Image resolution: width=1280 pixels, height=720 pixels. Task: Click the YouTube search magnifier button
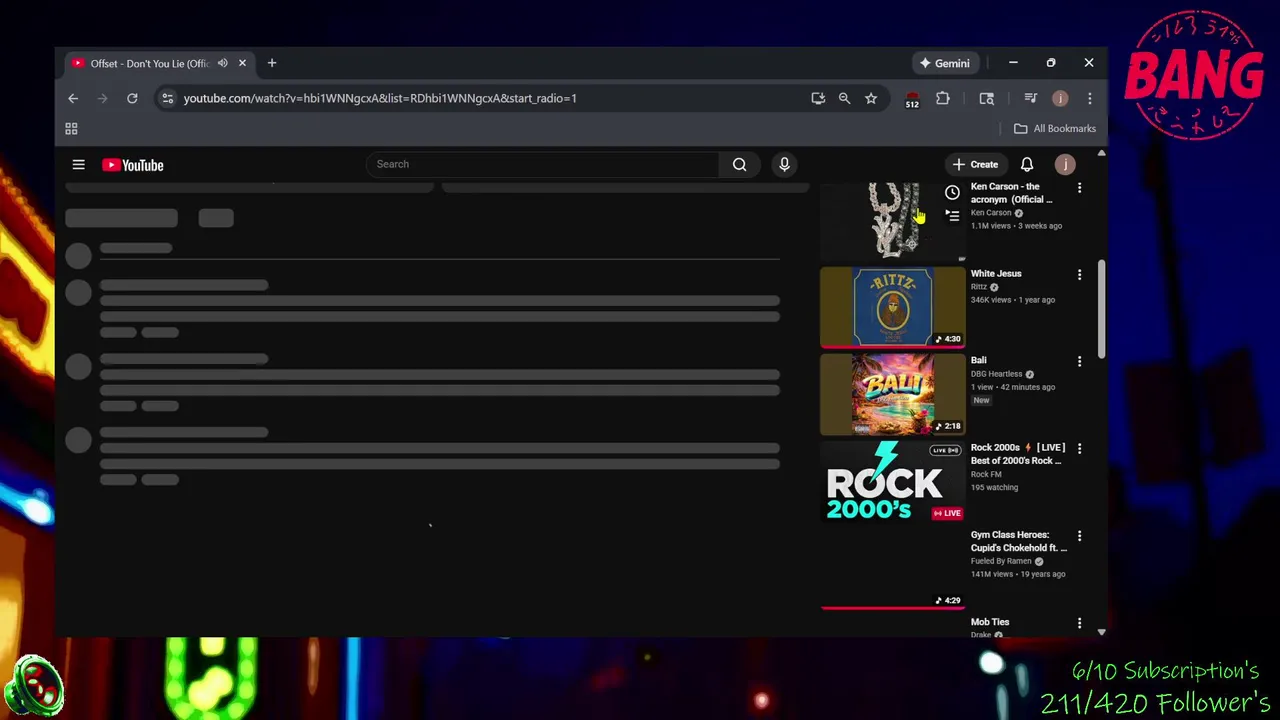point(739,164)
